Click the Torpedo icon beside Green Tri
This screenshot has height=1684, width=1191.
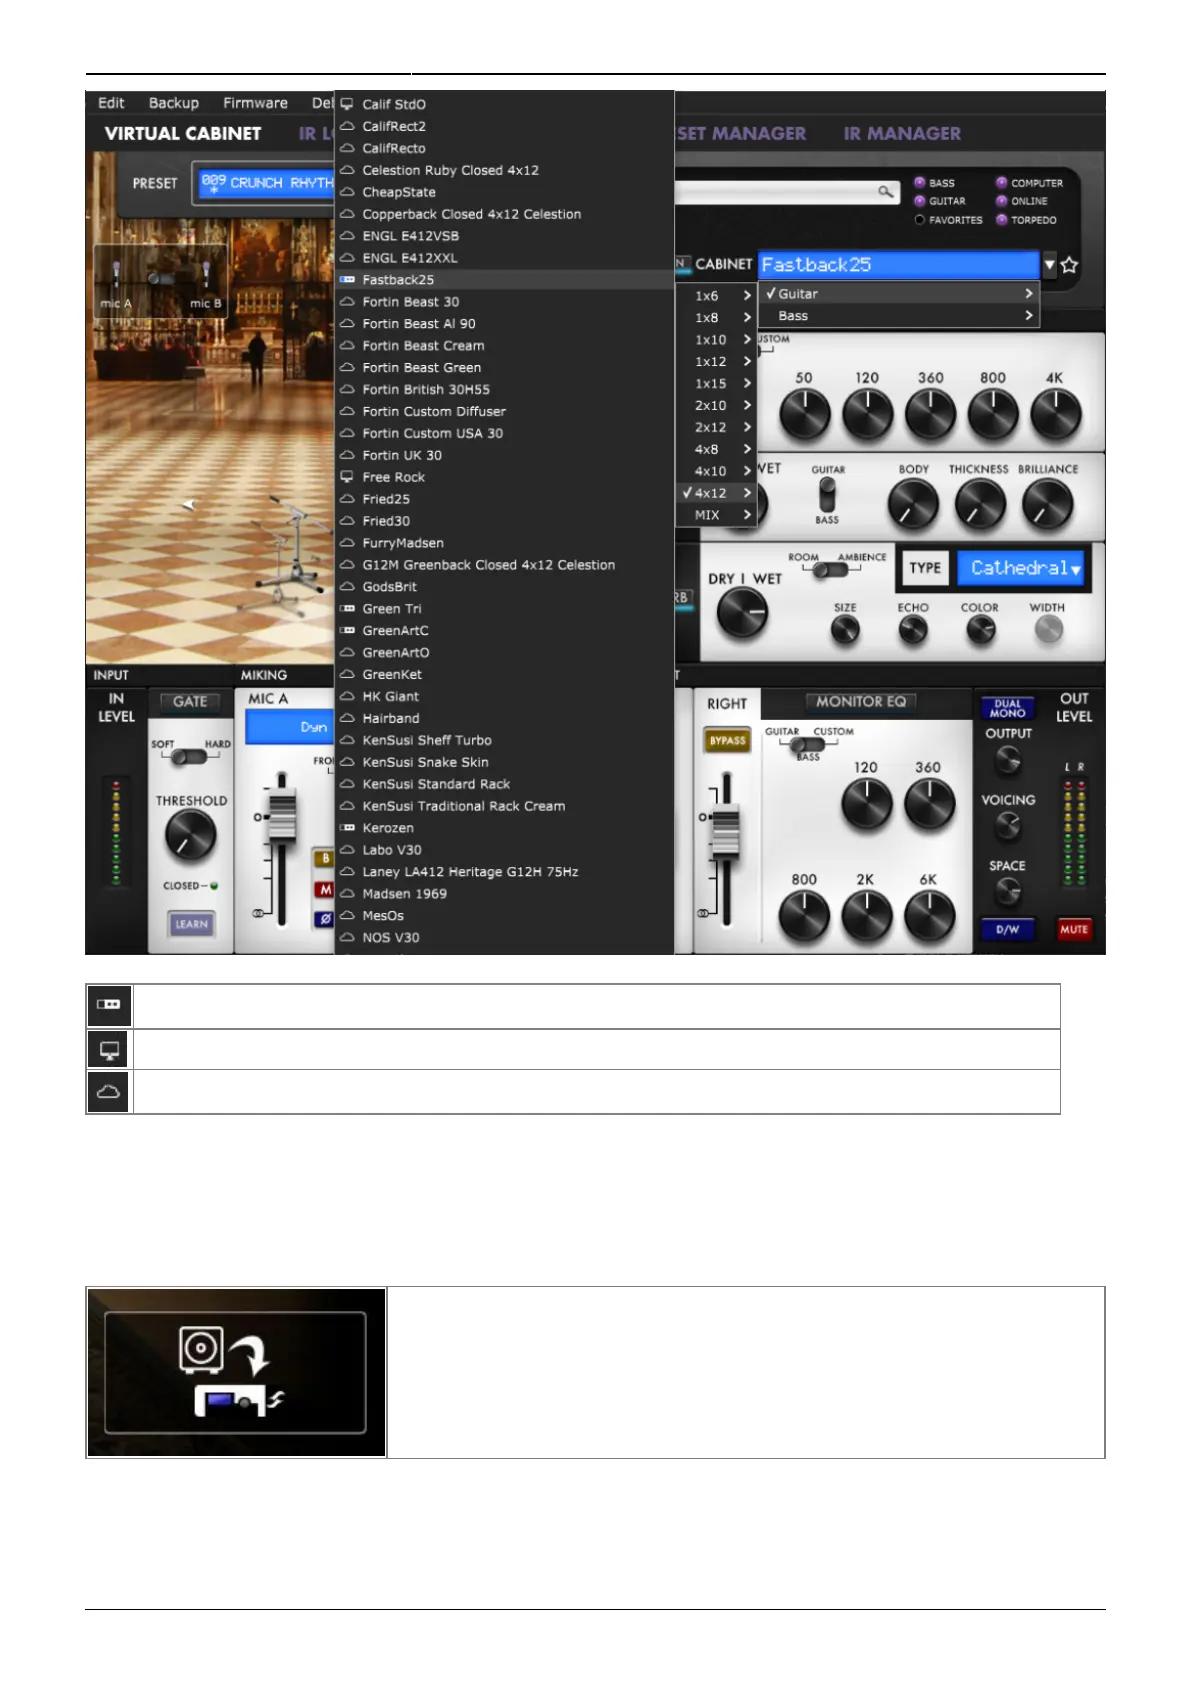347,609
